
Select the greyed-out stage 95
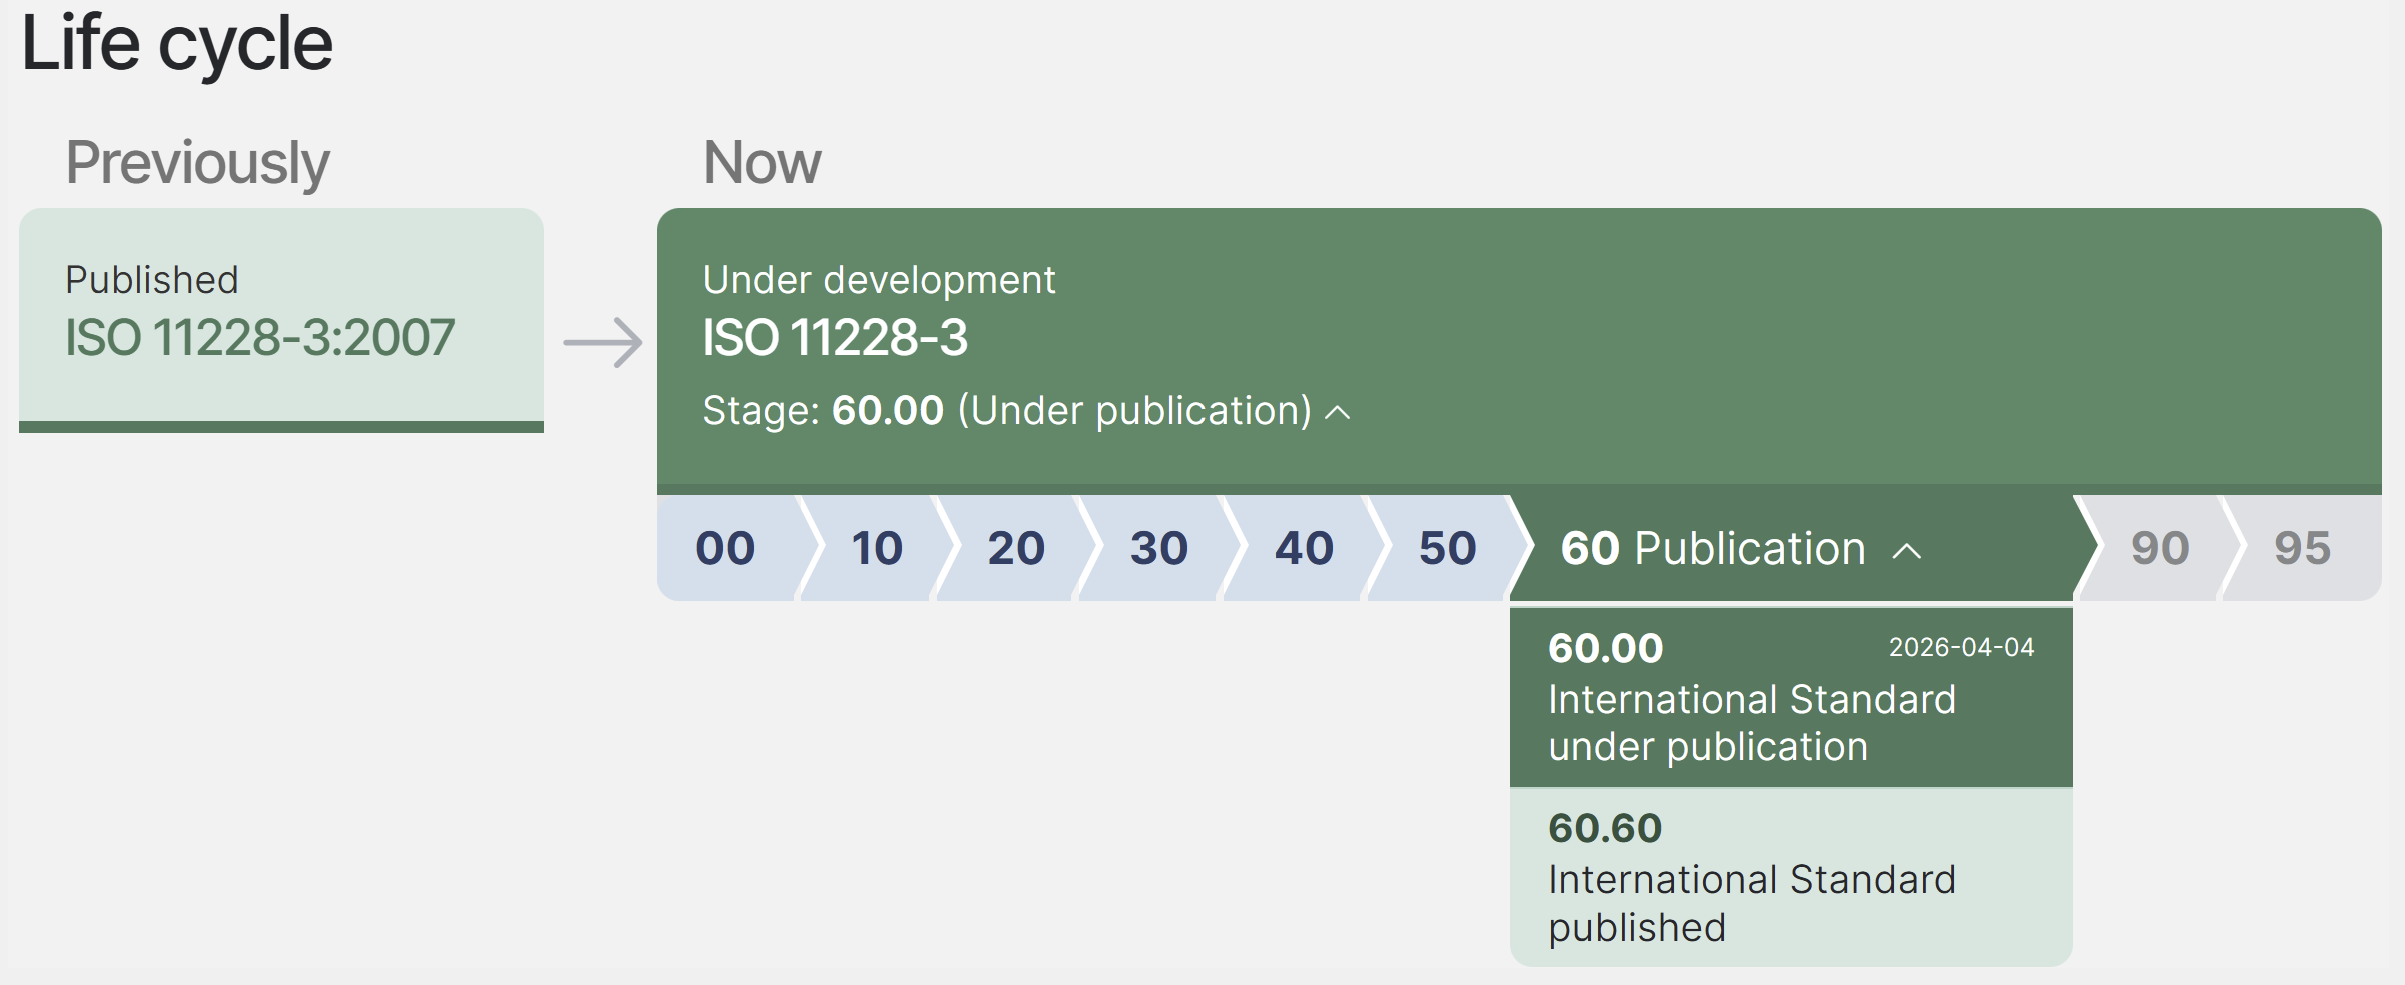click(x=2301, y=548)
